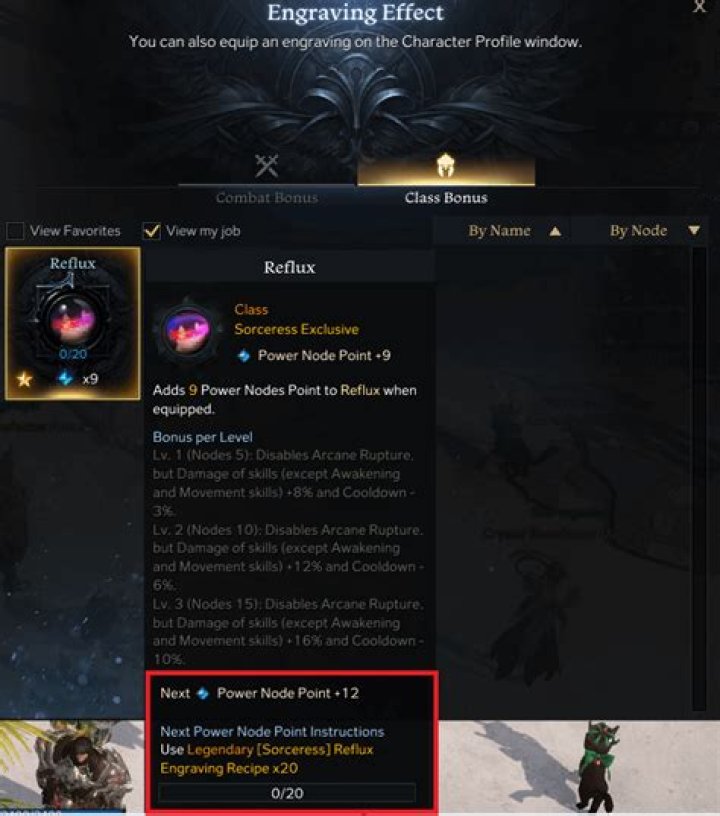Click the crossed swords Combat Bonus icon
The width and height of the screenshot is (720, 816).
point(267,165)
